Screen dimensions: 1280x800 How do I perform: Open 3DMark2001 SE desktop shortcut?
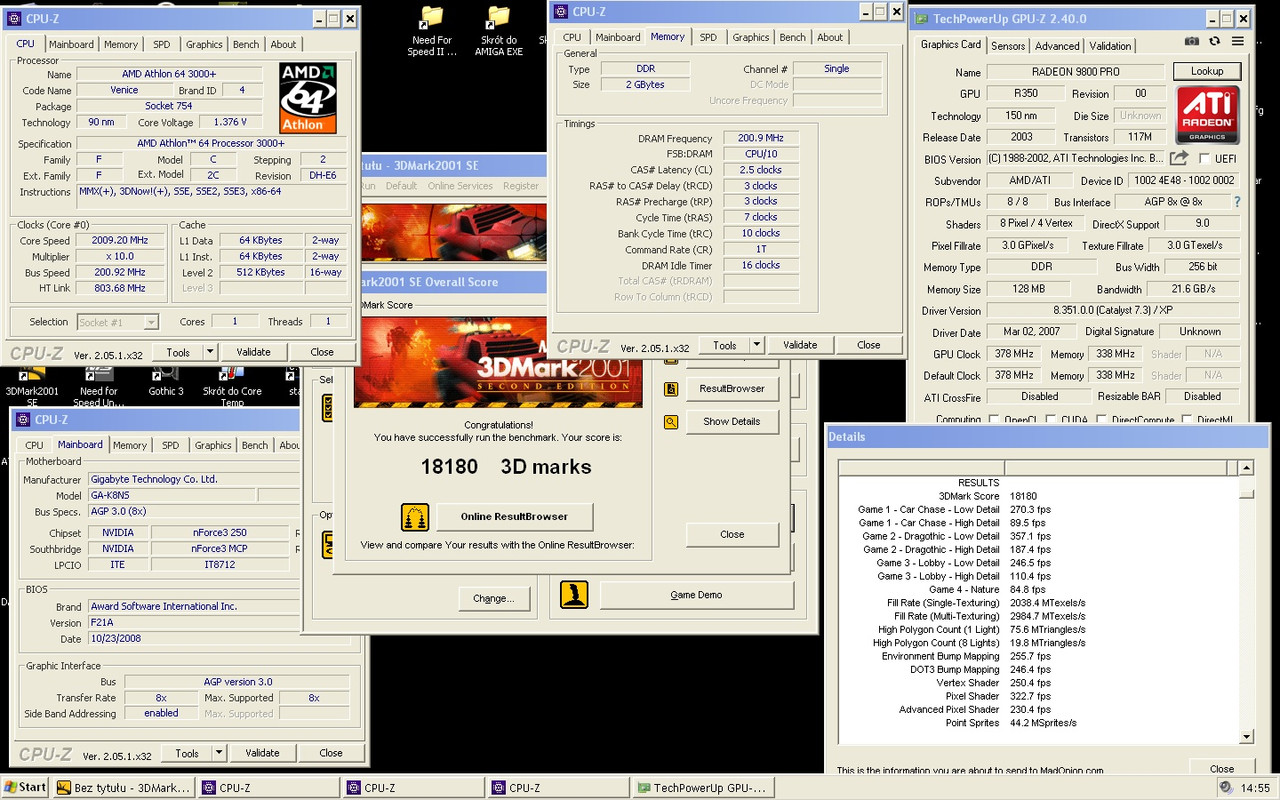tap(32, 387)
